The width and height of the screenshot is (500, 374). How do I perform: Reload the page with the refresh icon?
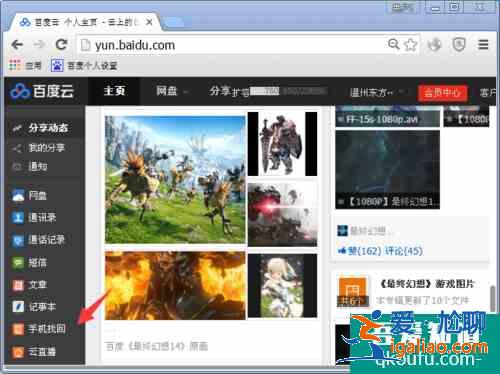[61, 44]
